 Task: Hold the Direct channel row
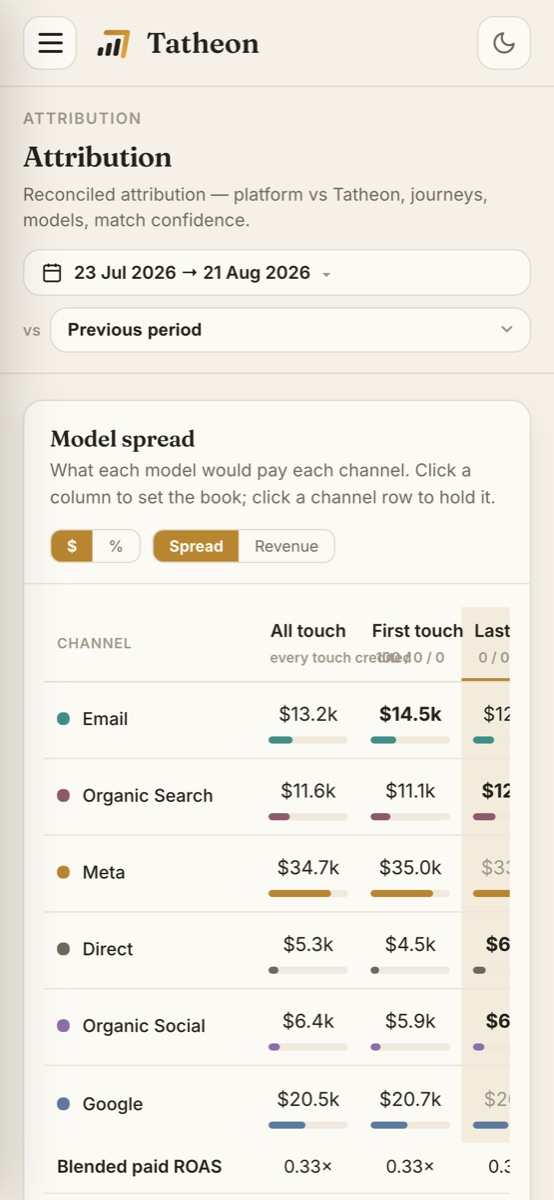pos(277,951)
